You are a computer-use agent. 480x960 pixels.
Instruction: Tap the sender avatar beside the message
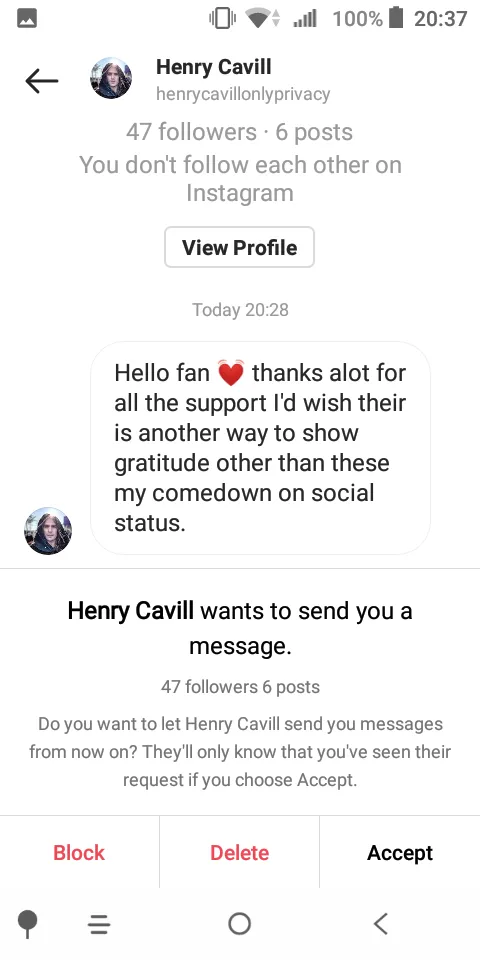(48, 530)
